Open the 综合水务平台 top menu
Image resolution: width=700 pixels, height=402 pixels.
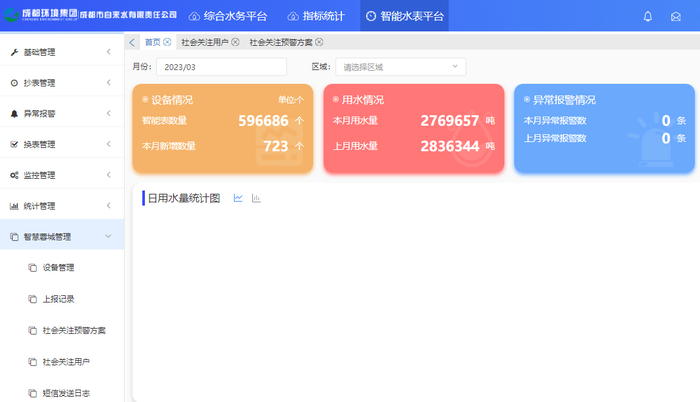tap(228, 17)
